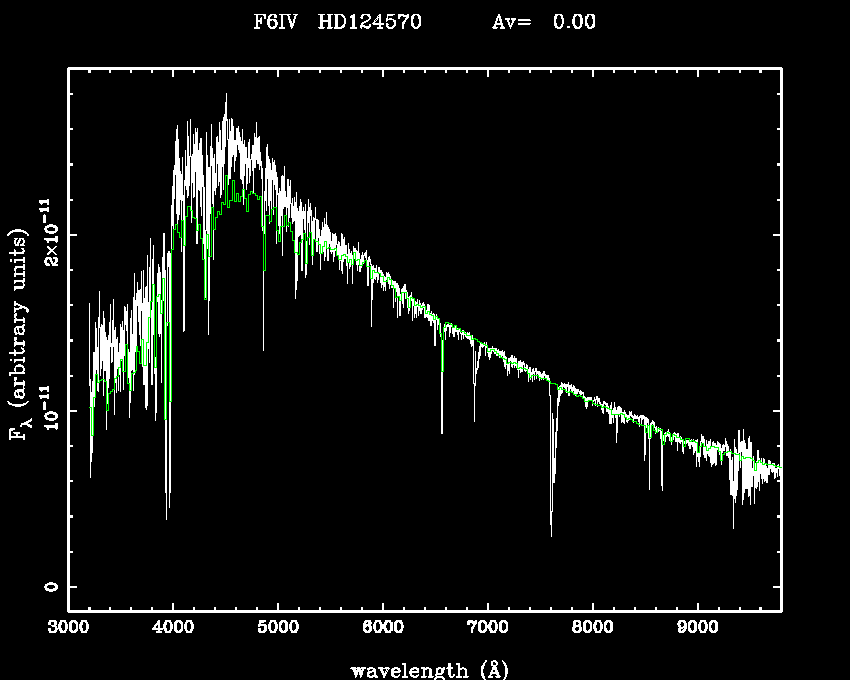
Task: Click the absorption dip bottom near 9350 Å
Action: pos(733,526)
